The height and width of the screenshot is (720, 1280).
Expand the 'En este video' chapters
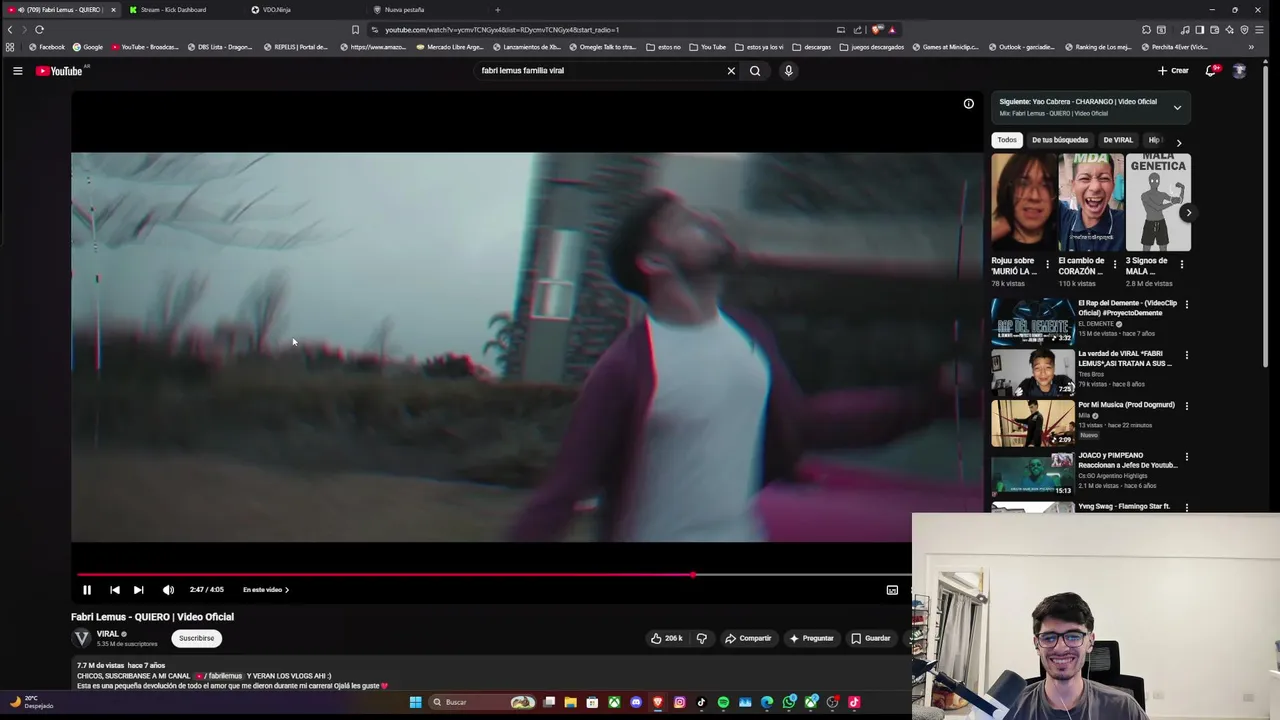[266, 590]
